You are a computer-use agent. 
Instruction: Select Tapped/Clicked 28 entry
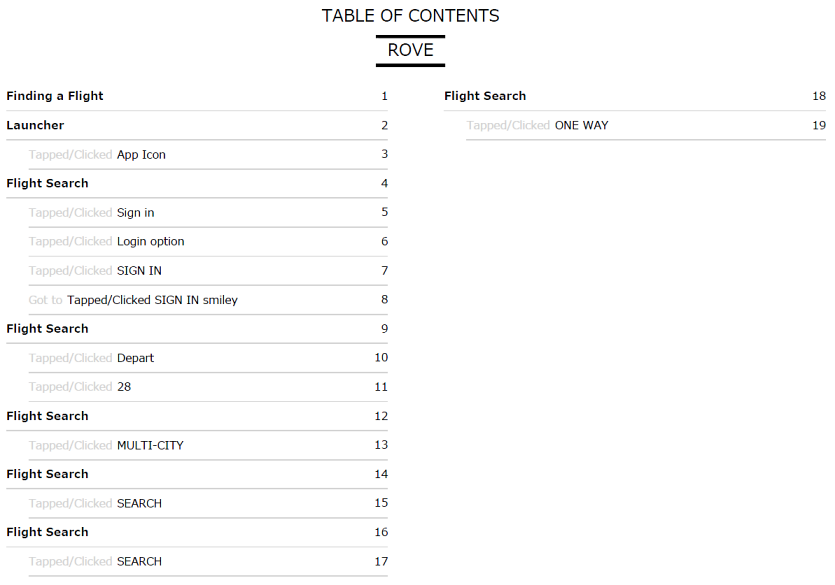pos(208,387)
